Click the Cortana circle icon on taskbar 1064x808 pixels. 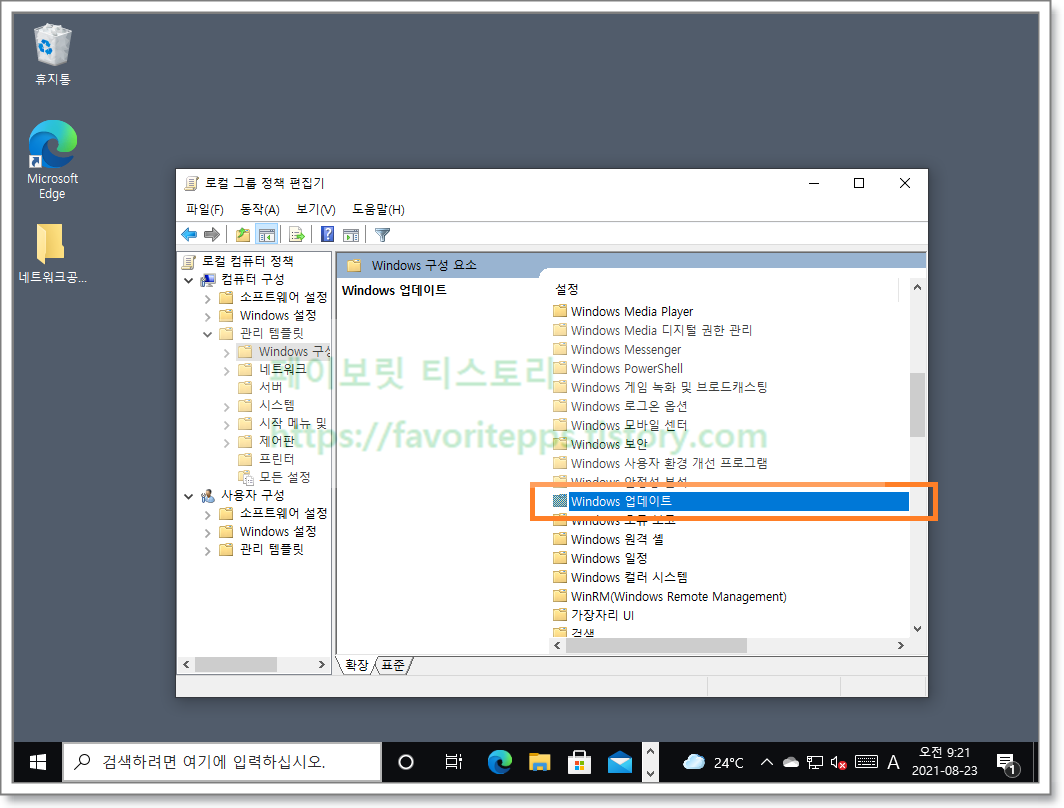tap(406, 762)
